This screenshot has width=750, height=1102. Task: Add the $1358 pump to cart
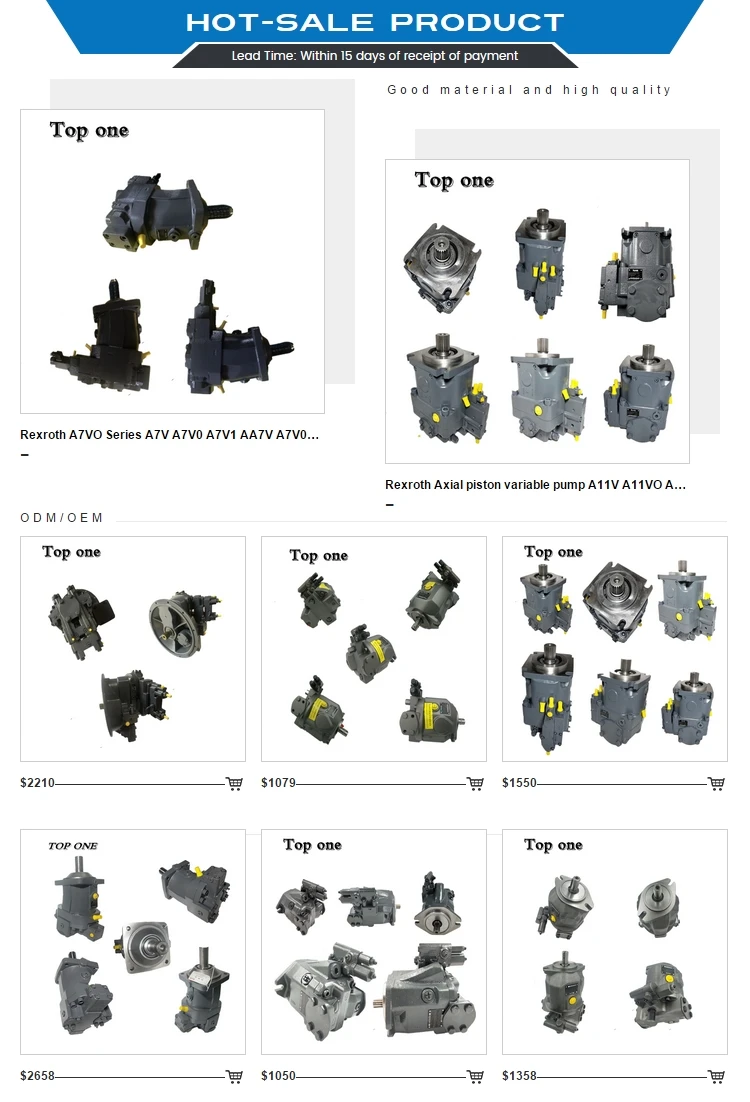tap(716, 1076)
